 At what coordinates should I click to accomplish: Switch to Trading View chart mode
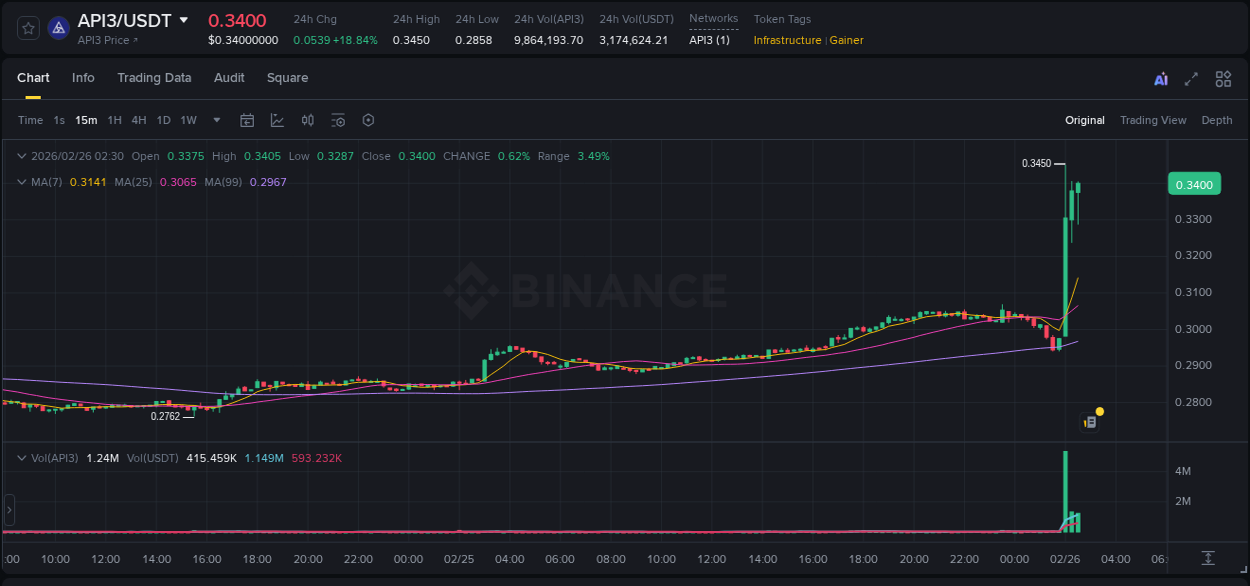pos(1153,120)
